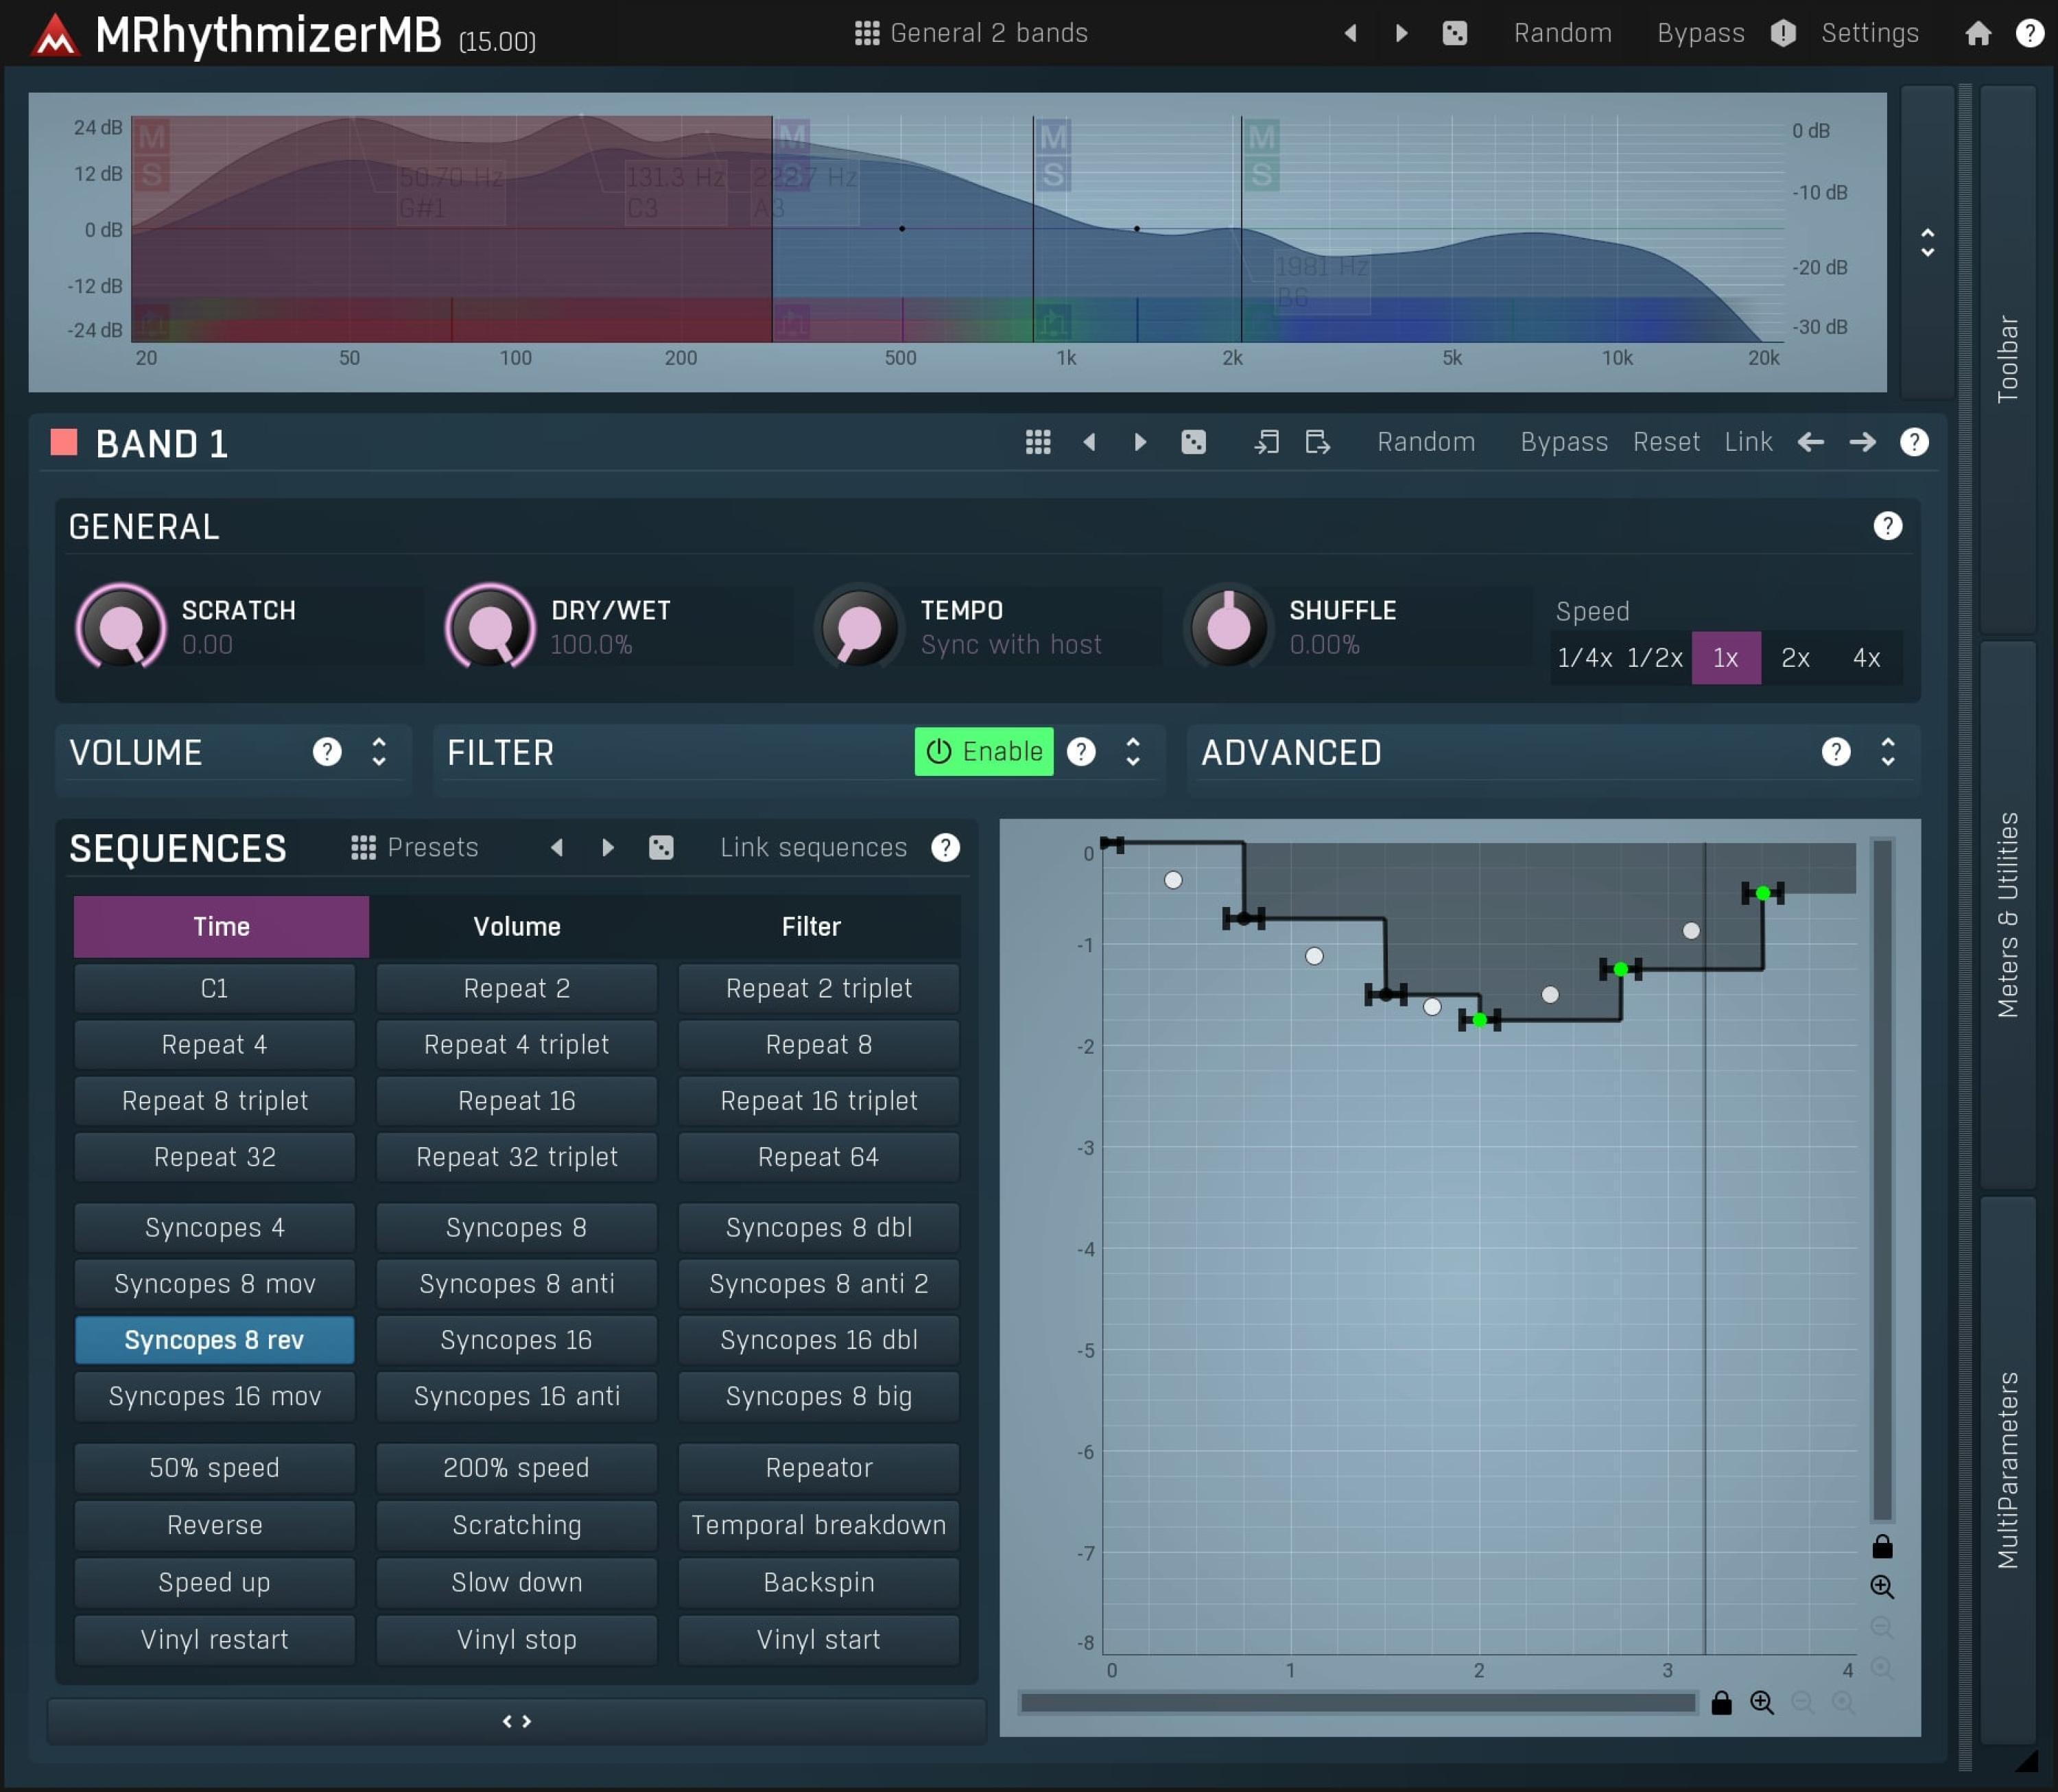Expand the Advanced panel
This screenshot has height=1792, width=2058.
tap(1888, 752)
